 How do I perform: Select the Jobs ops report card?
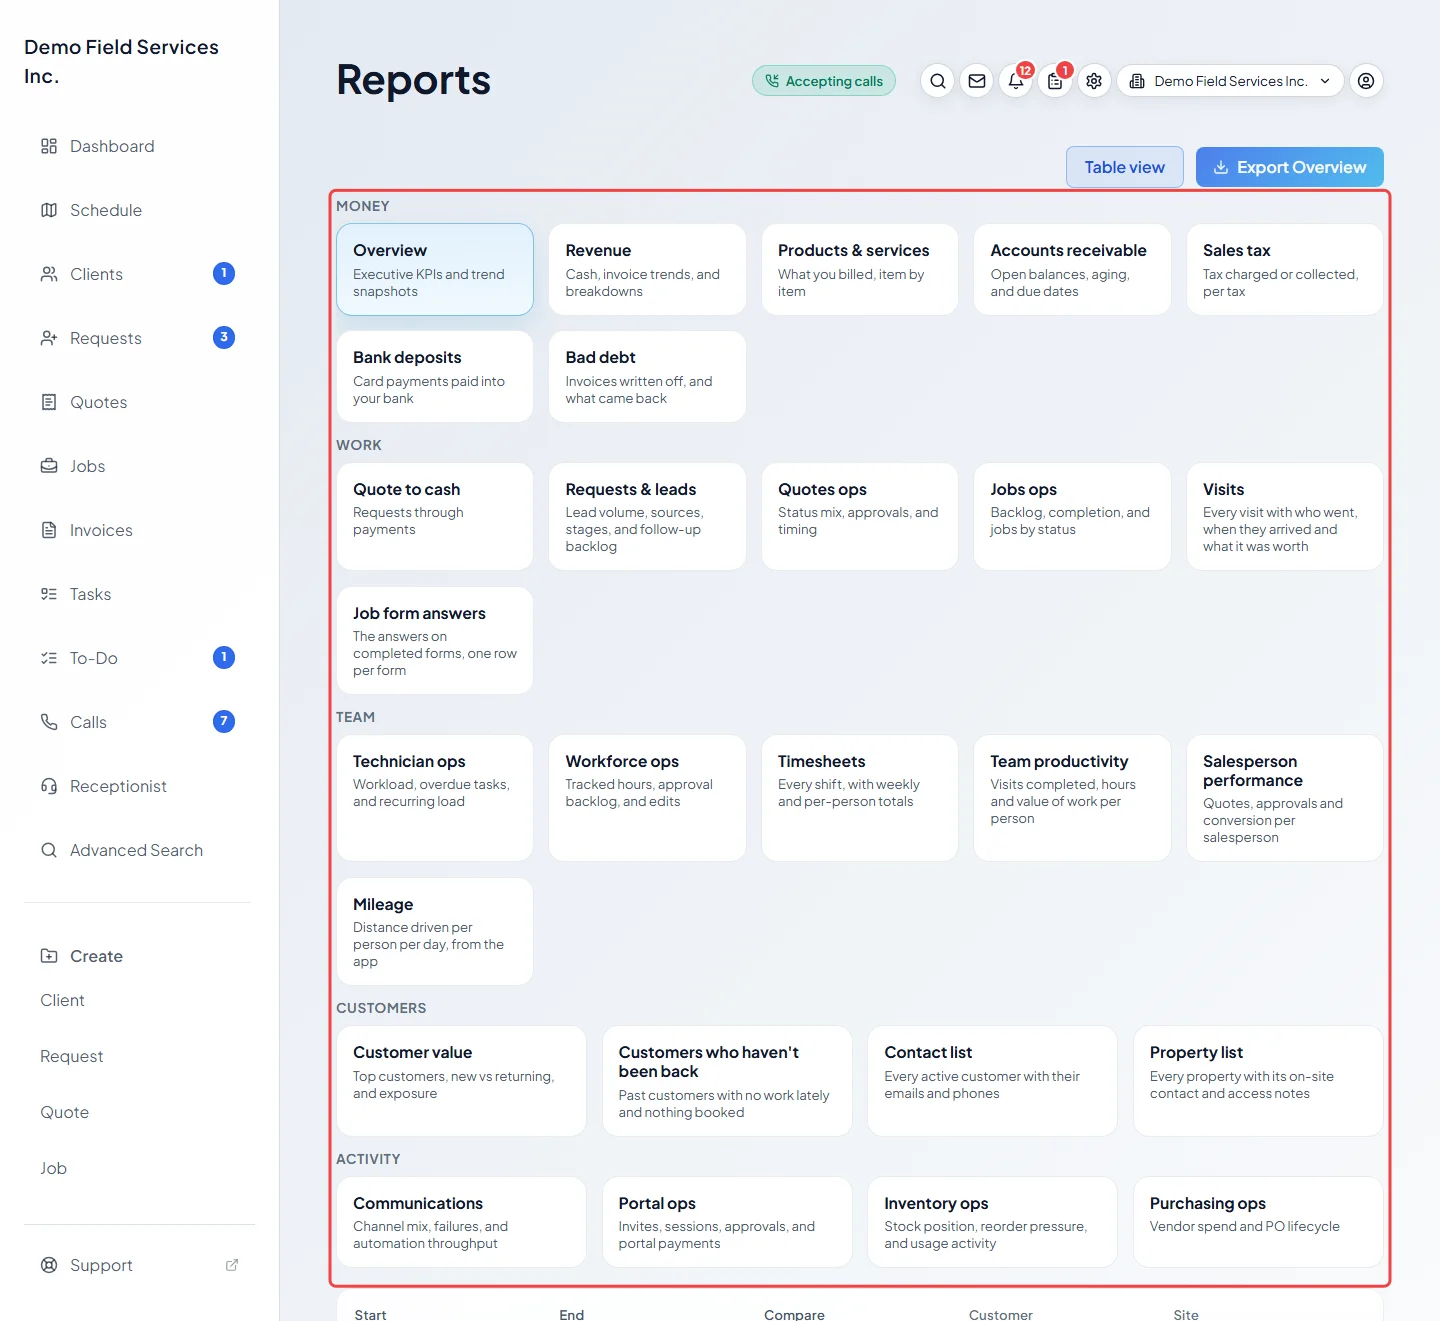(1072, 516)
